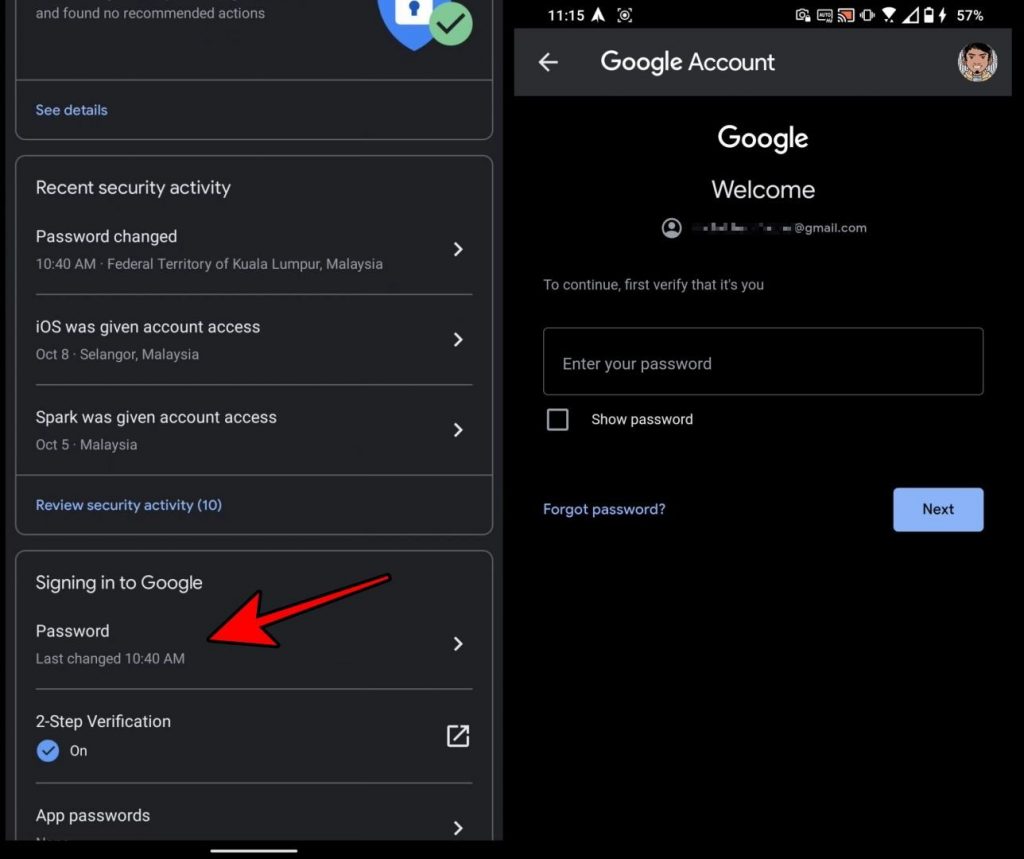The width and height of the screenshot is (1024, 859).
Task: Click the See details link
Action: [x=71, y=110]
